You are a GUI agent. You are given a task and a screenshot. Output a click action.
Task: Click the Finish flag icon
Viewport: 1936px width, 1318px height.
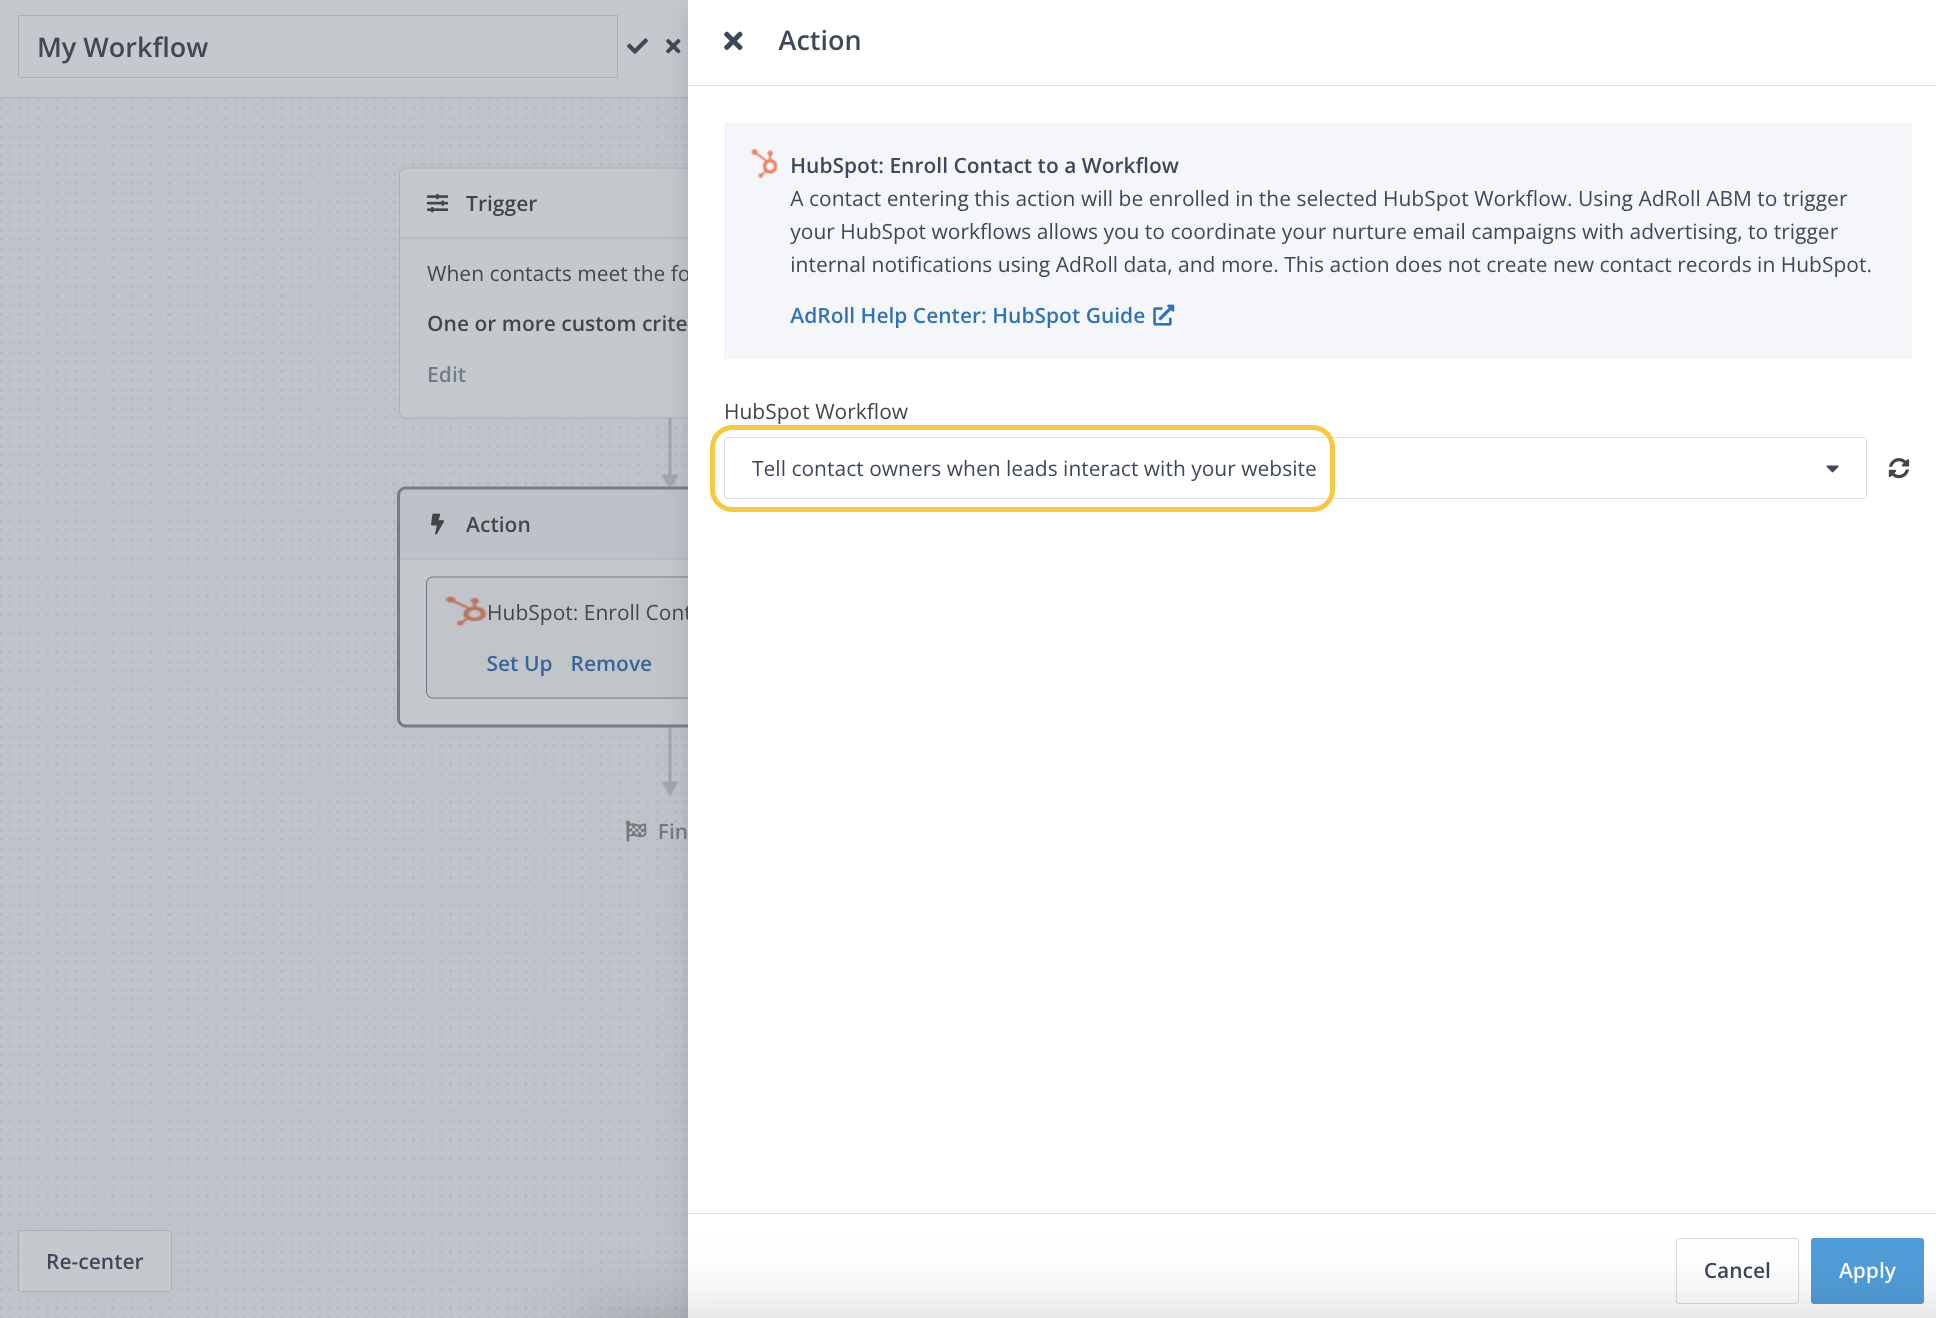[636, 831]
